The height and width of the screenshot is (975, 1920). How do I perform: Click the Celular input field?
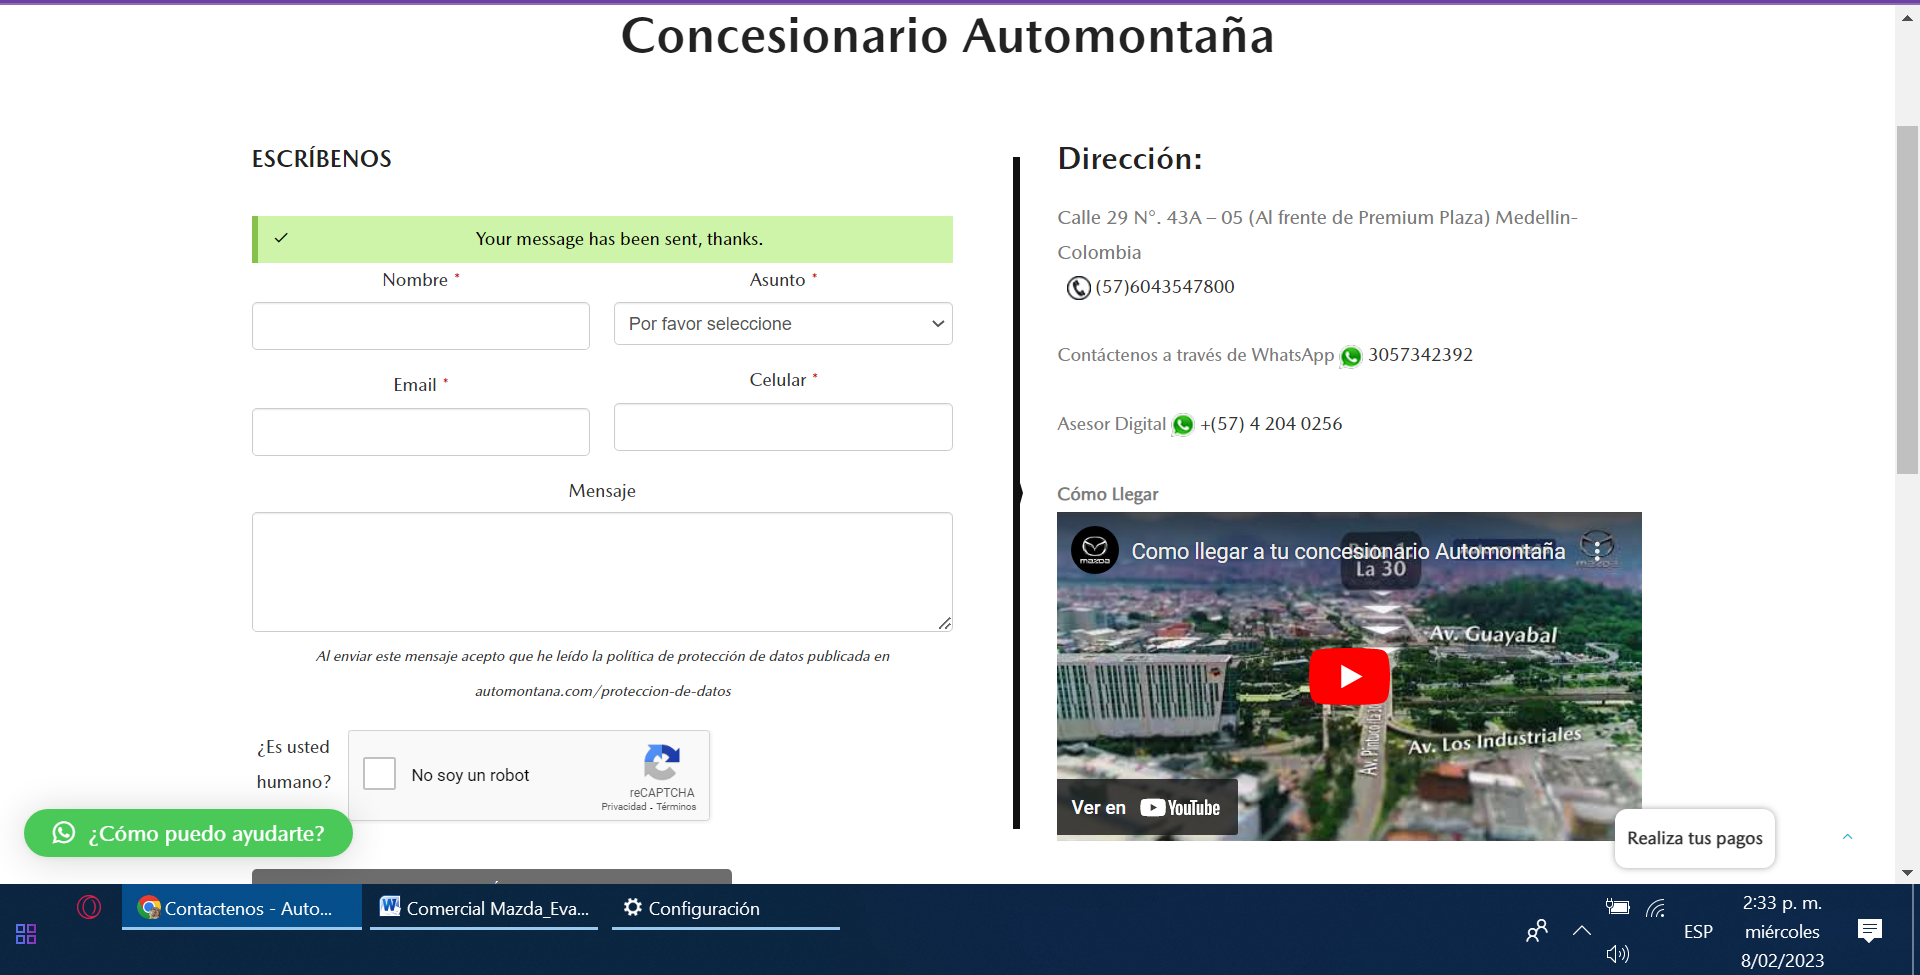[x=783, y=427]
